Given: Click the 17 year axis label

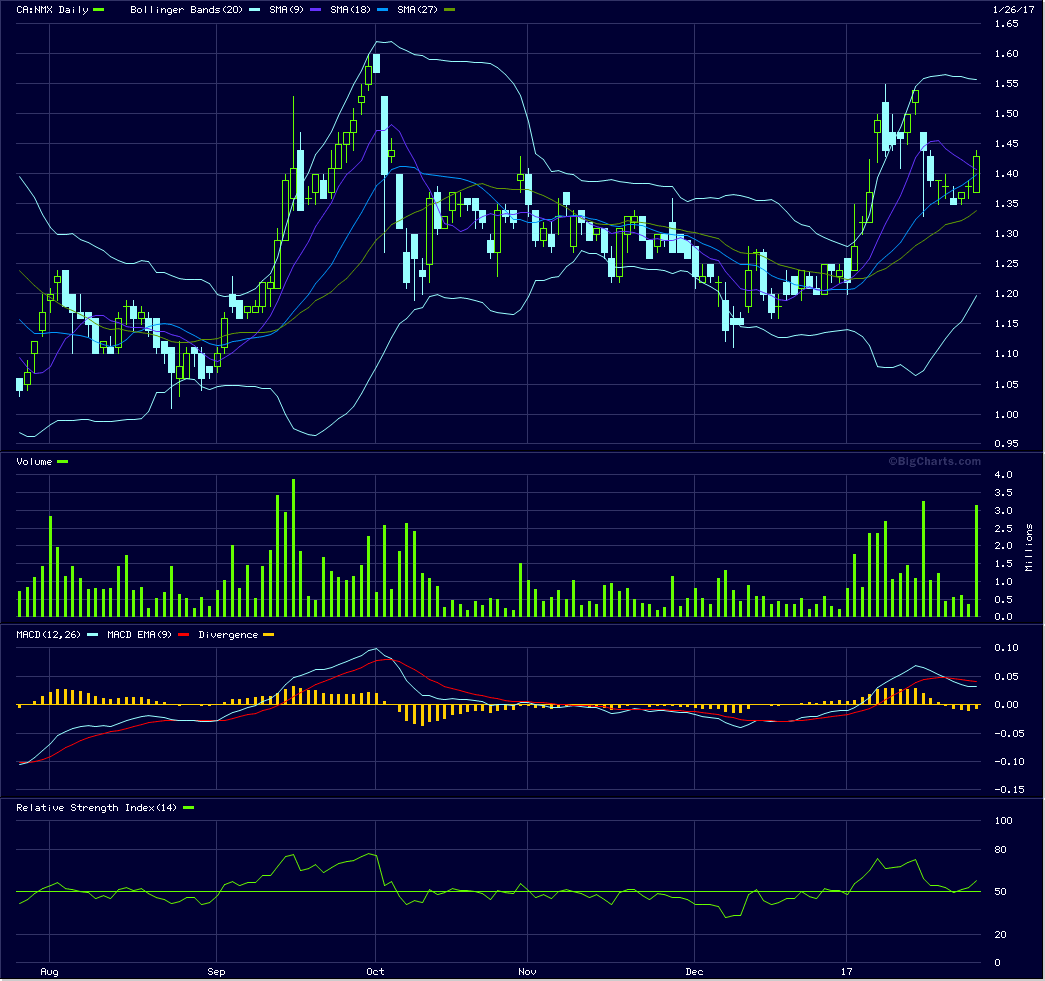Looking at the screenshot, I should point(846,972).
